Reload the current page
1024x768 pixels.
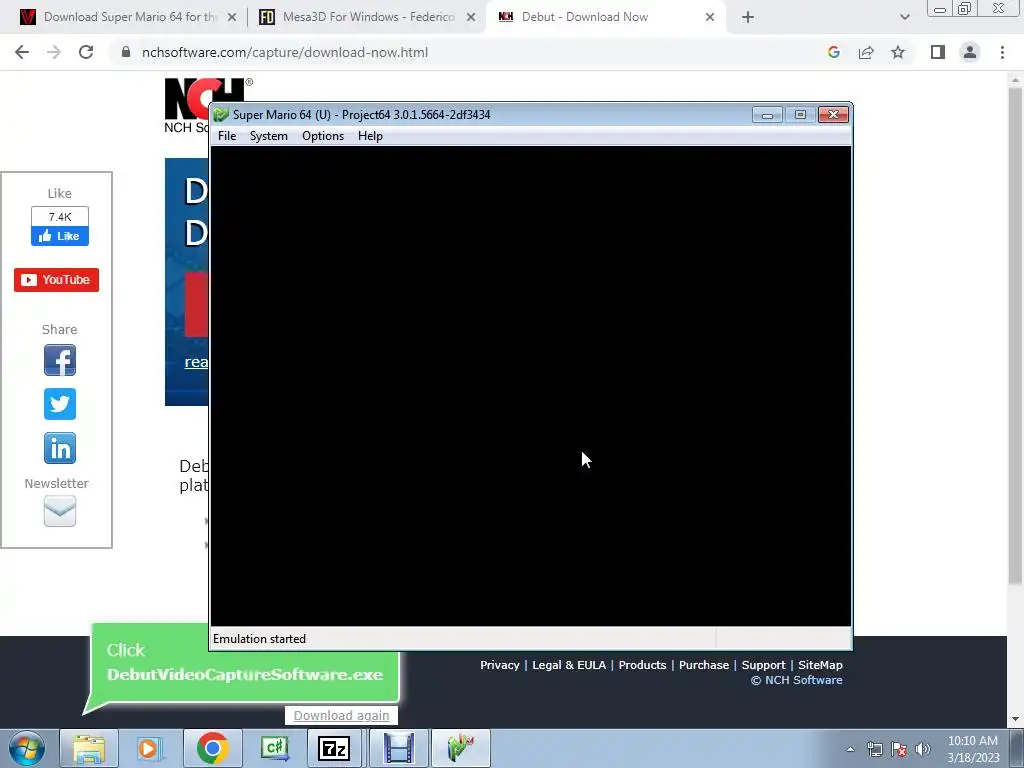coord(86,52)
